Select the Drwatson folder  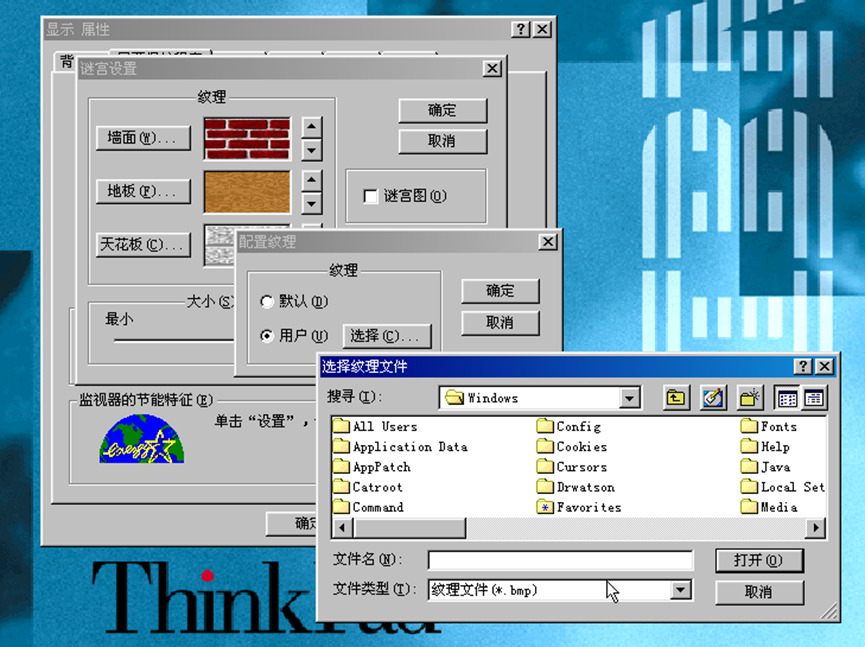[x=576, y=487]
